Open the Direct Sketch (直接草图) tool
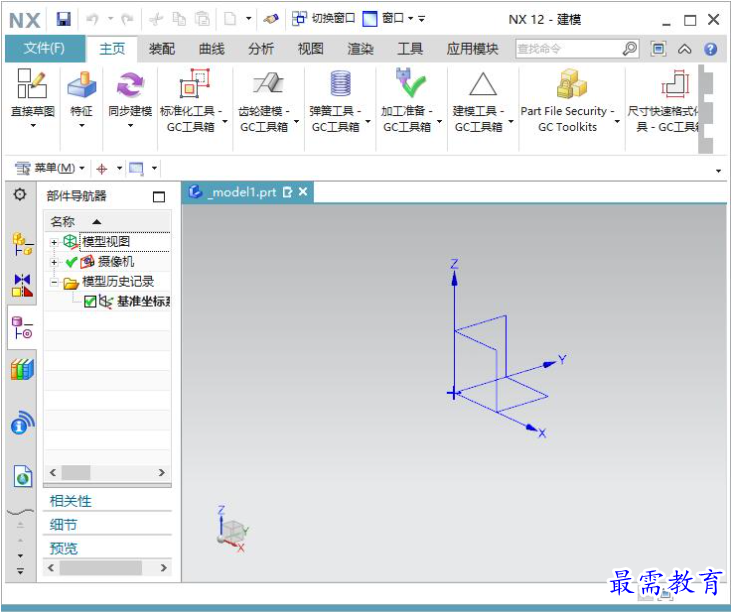Screen dimensions: 731x614 point(32,84)
